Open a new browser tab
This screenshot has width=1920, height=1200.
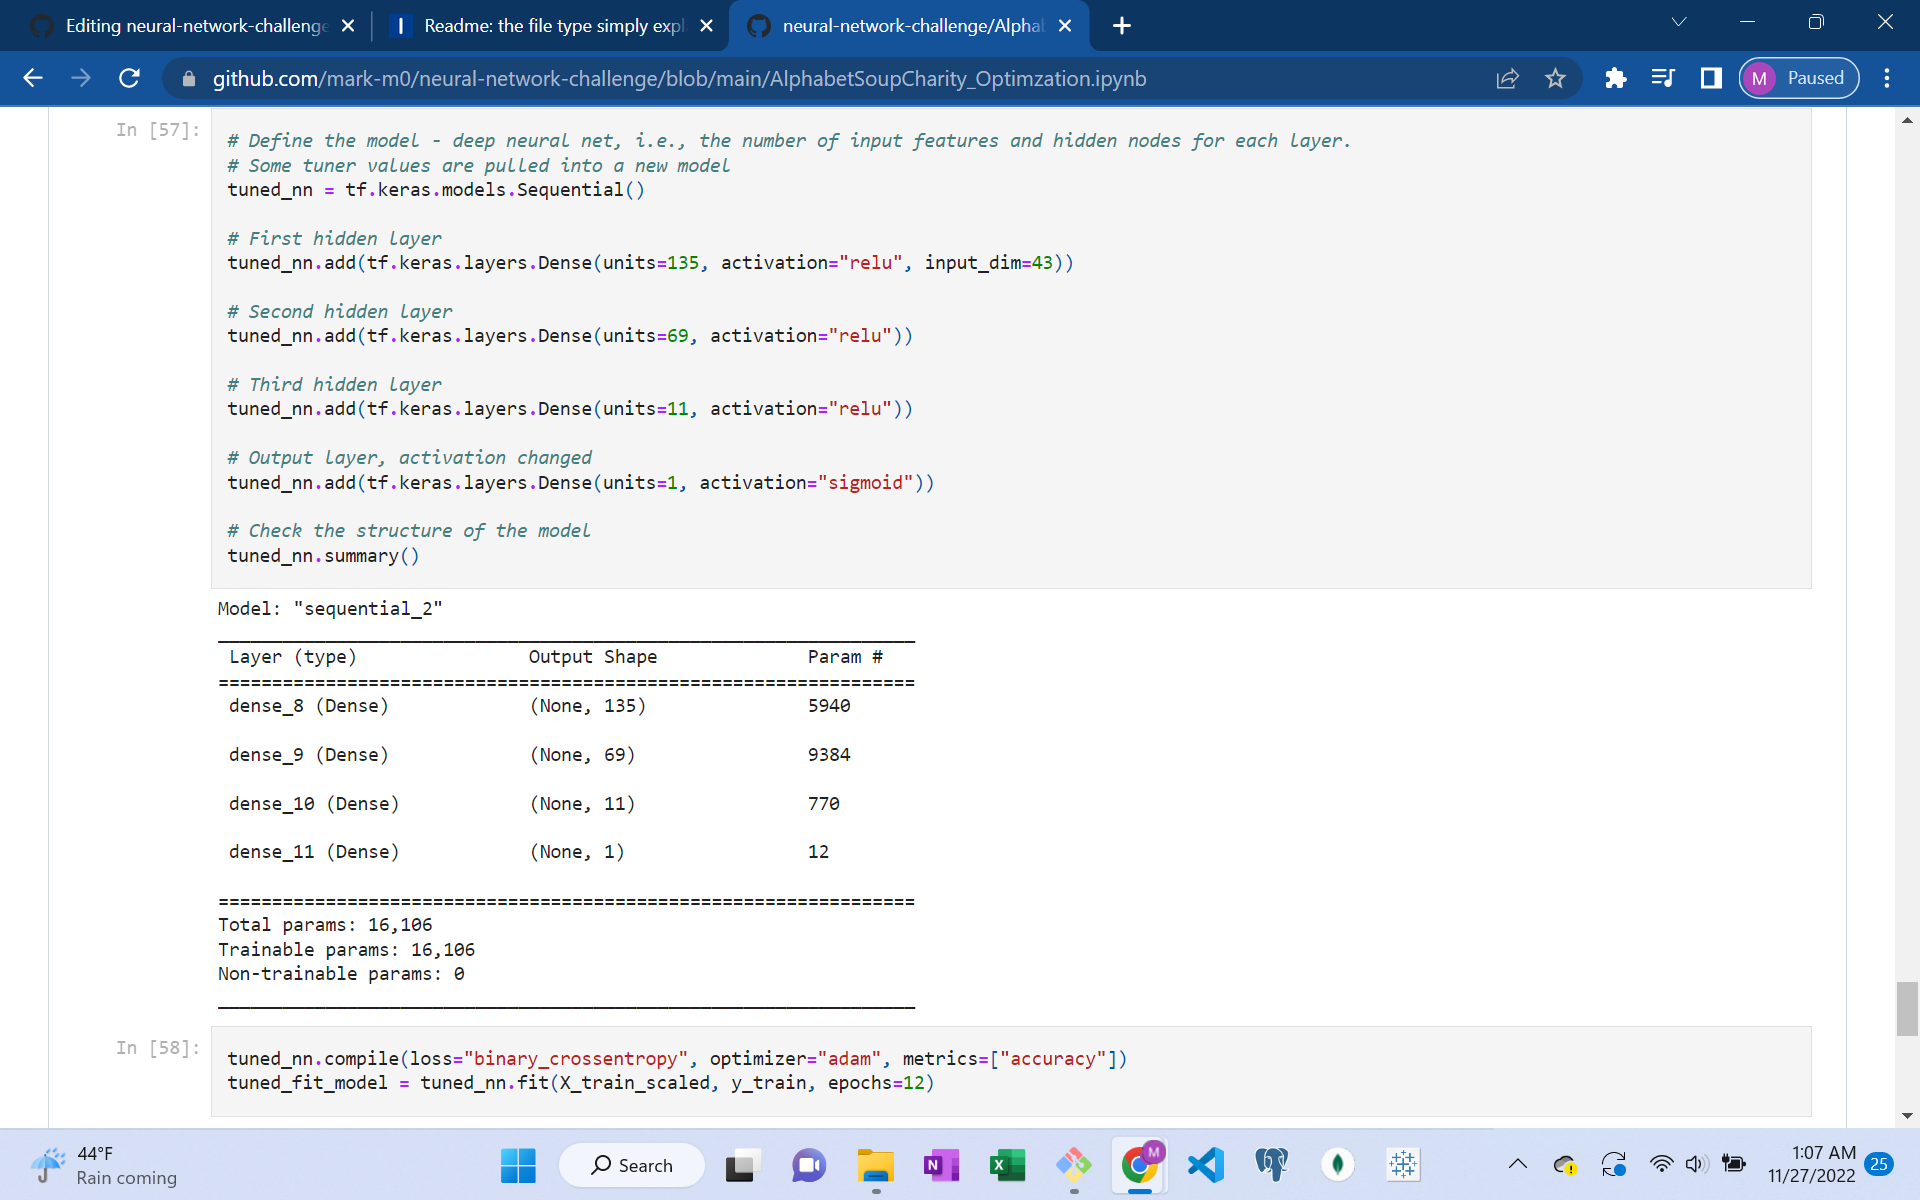click(1122, 26)
